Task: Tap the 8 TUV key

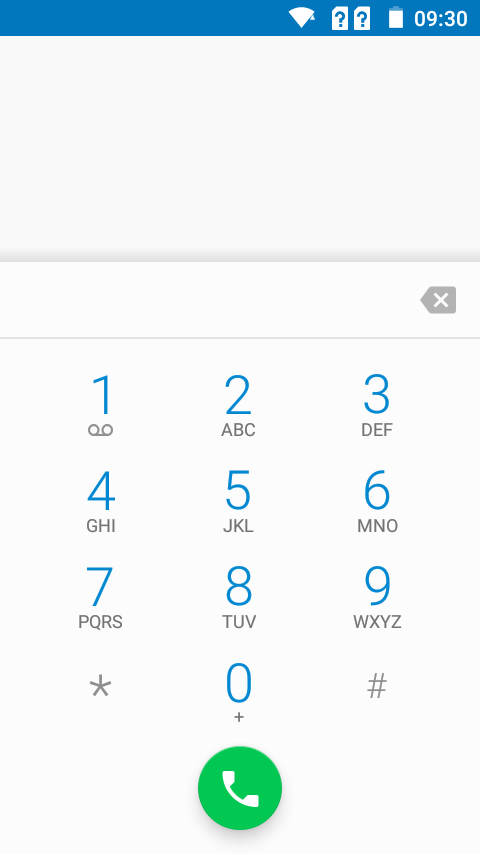Action: tap(239, 597)
